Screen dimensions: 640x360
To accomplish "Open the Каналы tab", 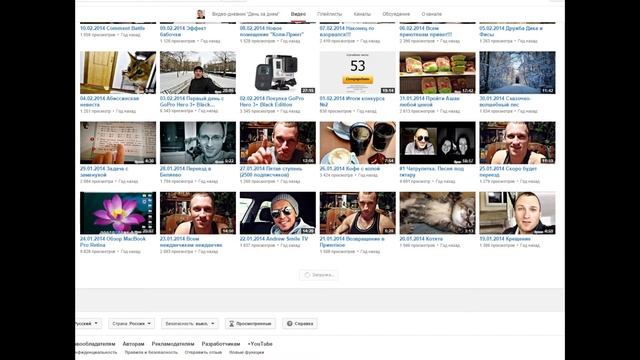I will 362,14.
